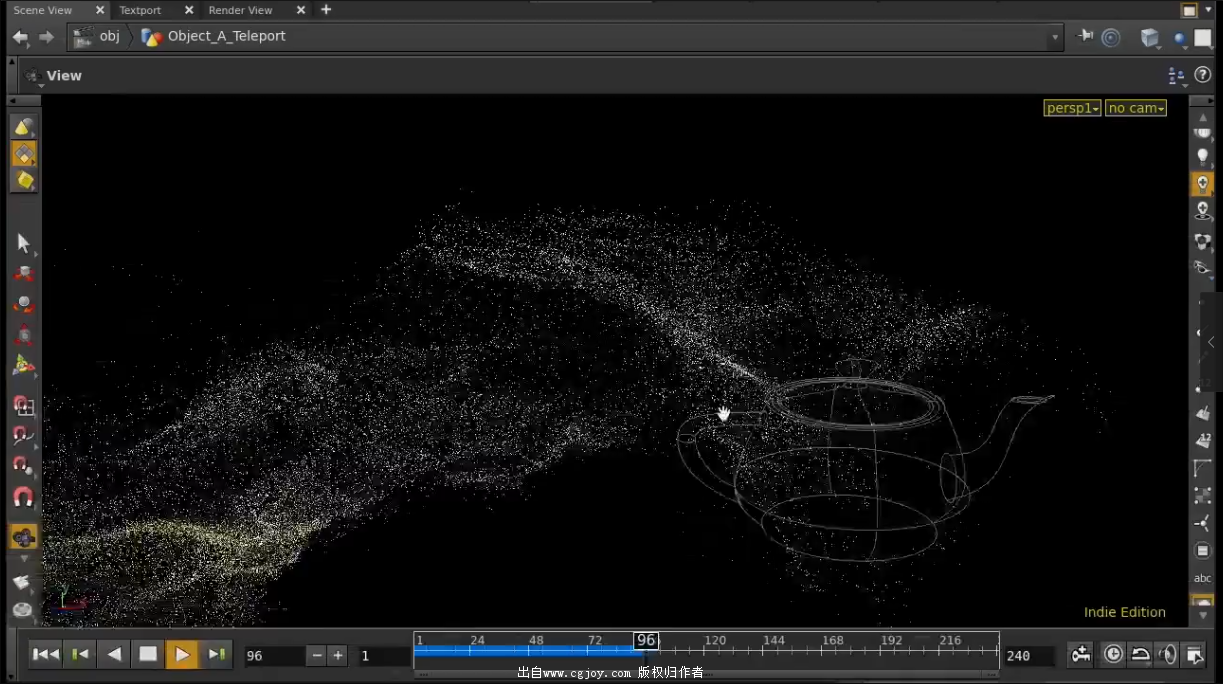Select the third yellow selection-mode icon
The height and width of the screenshot is (684, 1223).
pyautogui.click(x=24, y=181)
